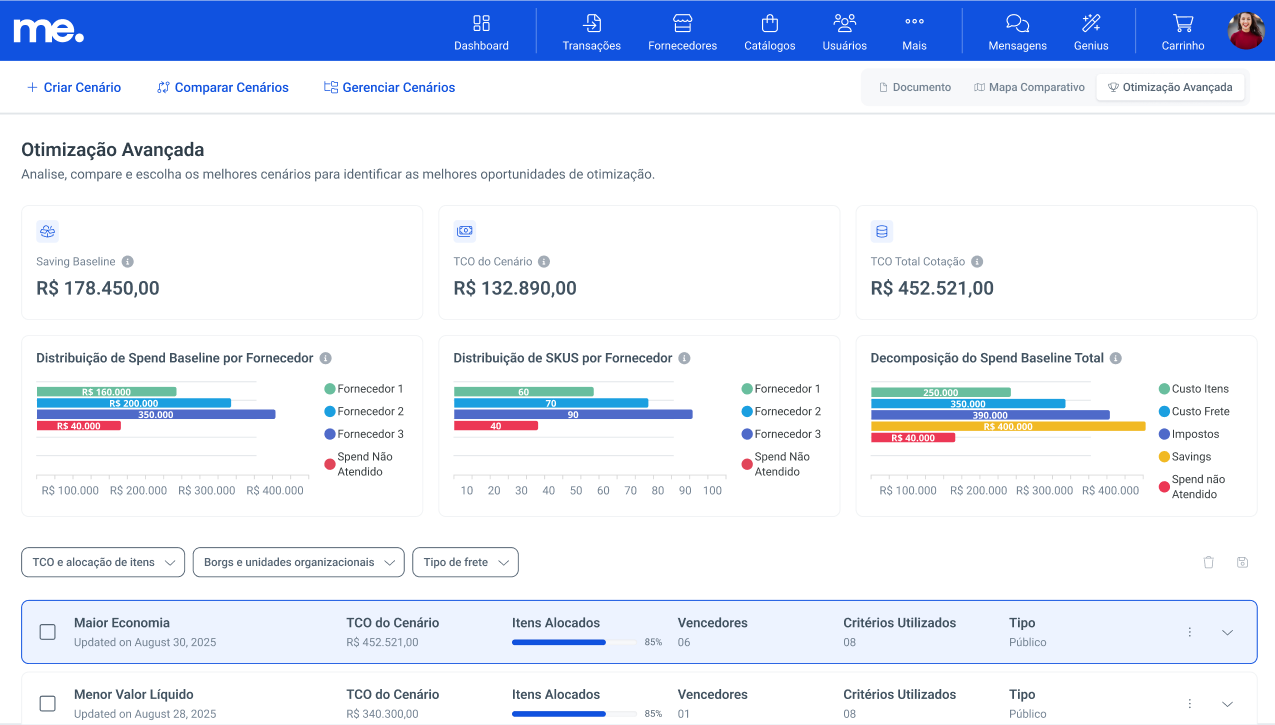Viewport: 1275px width, 725px height.
Task: Click the Custo Frete legend entry
Action: click(x=1194, y=412)
